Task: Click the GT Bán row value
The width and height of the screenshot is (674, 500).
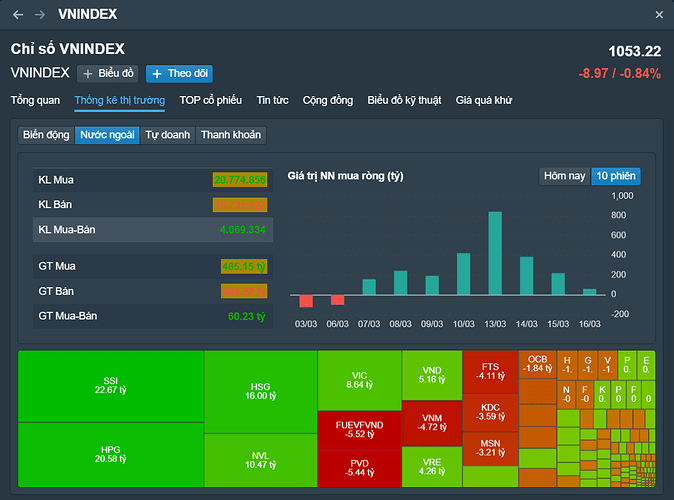Action: [x=244, y=291]
